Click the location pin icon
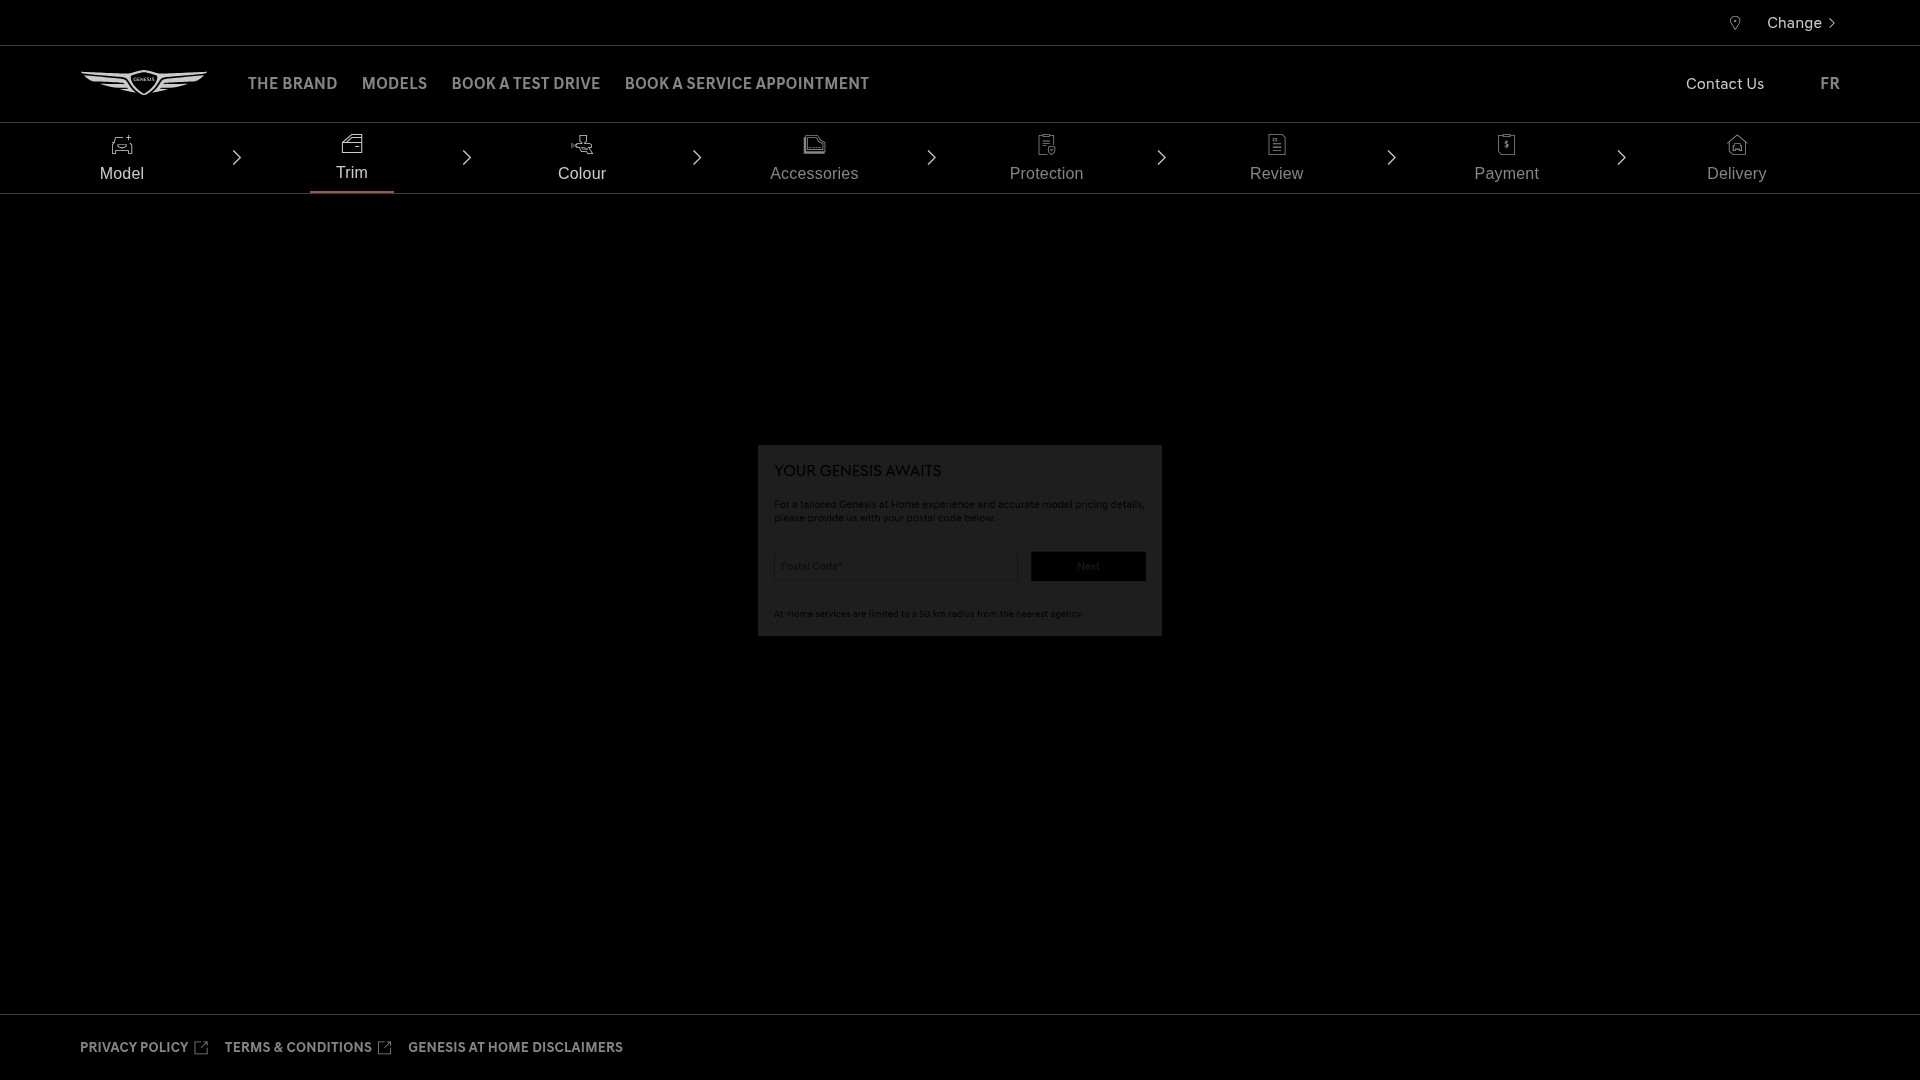 [1735, 23]
